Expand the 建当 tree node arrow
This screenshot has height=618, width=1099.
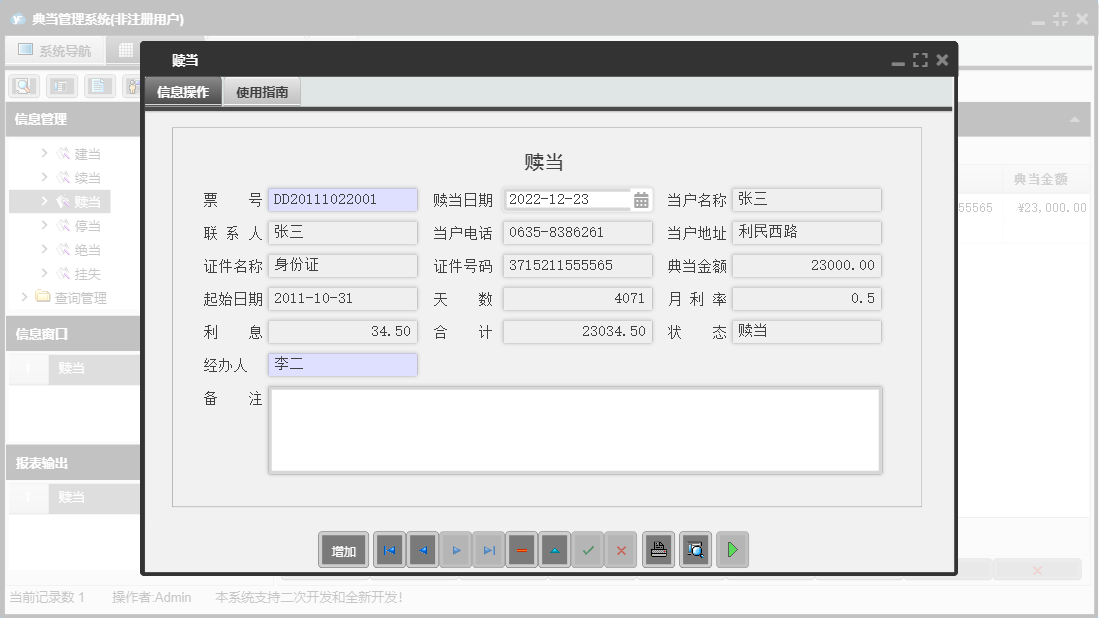[45, 153]
